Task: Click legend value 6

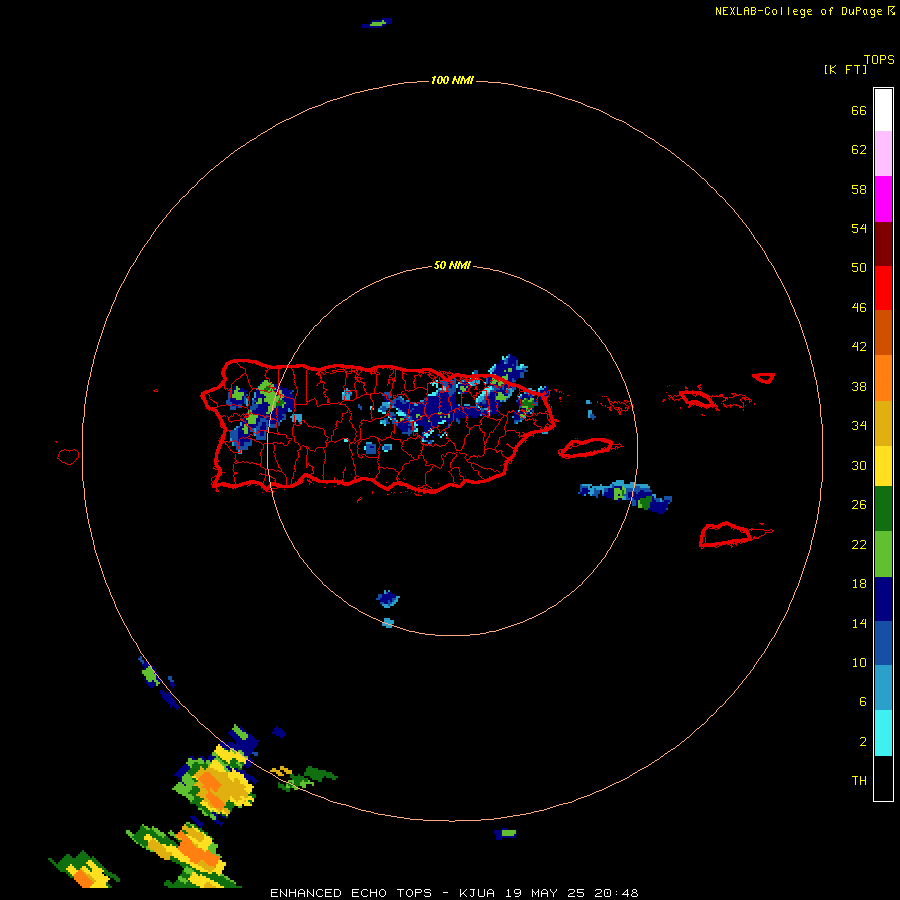Action: point(862,702)
